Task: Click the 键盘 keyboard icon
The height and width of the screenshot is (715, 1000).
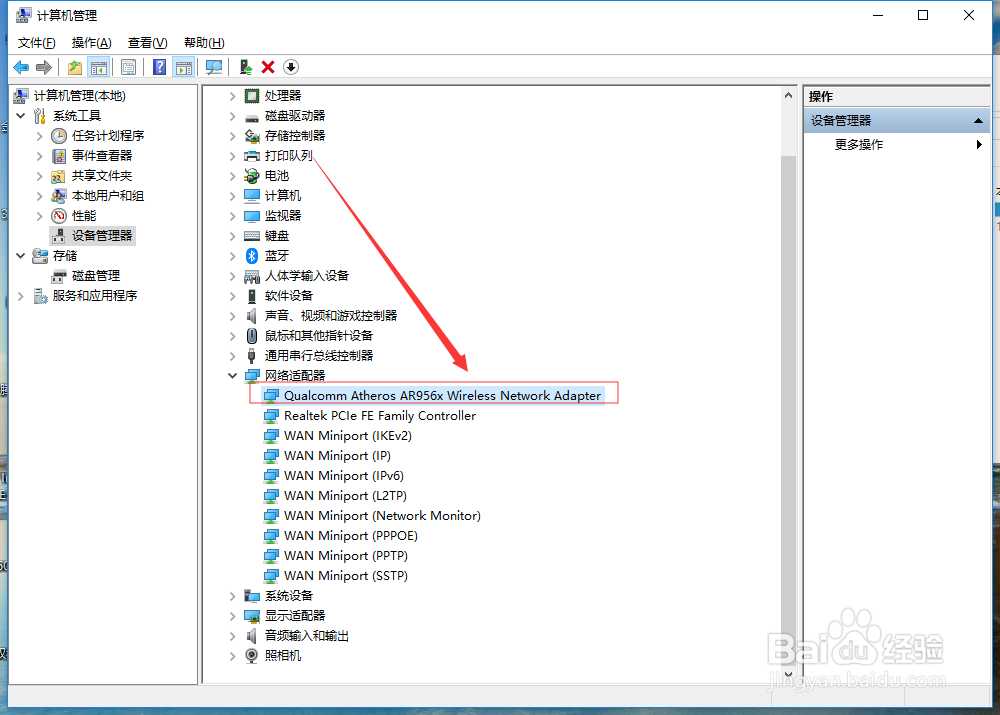Action: click(252, 236)
